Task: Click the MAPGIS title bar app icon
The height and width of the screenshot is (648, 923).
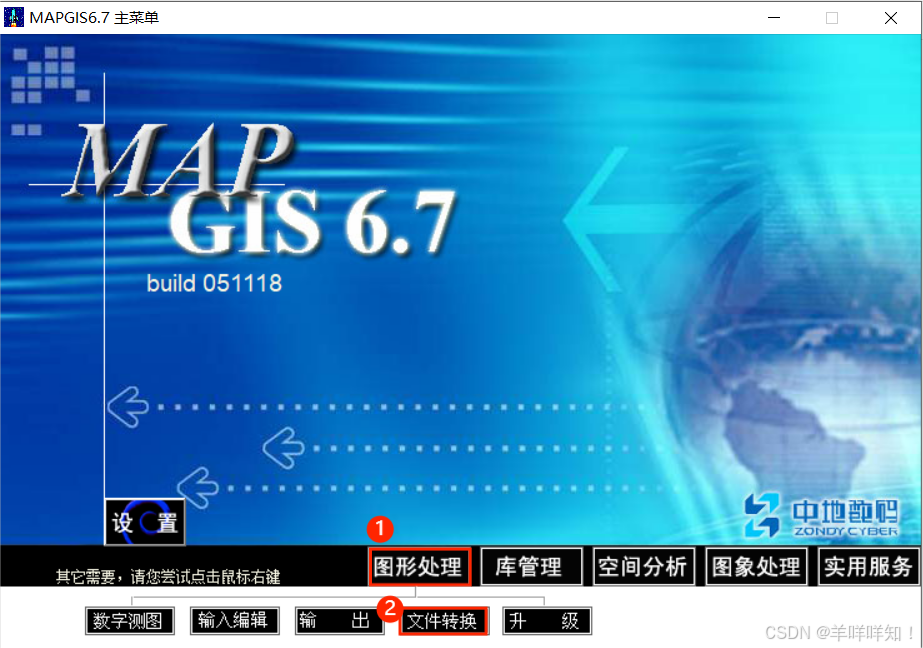Action: click(x=14, y=18)
